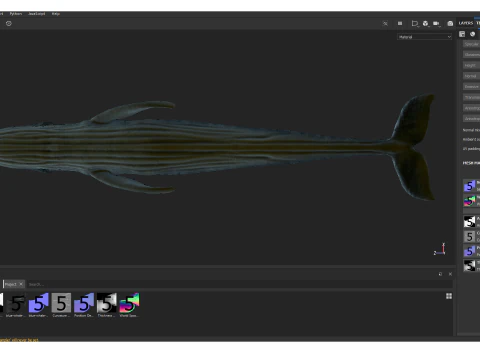Remove the Project filter tag
Image resolution: width=480 pixels, height=360 pixels.
(x=21, y=284)
